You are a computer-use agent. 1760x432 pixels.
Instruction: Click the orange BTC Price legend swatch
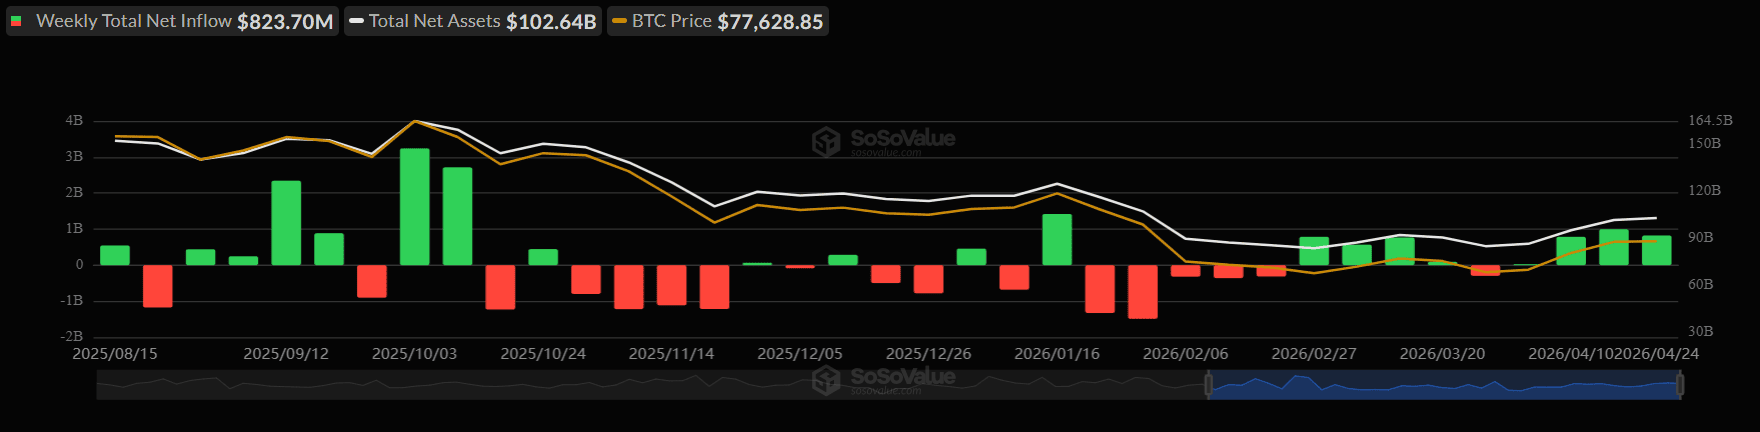point(620,21)
